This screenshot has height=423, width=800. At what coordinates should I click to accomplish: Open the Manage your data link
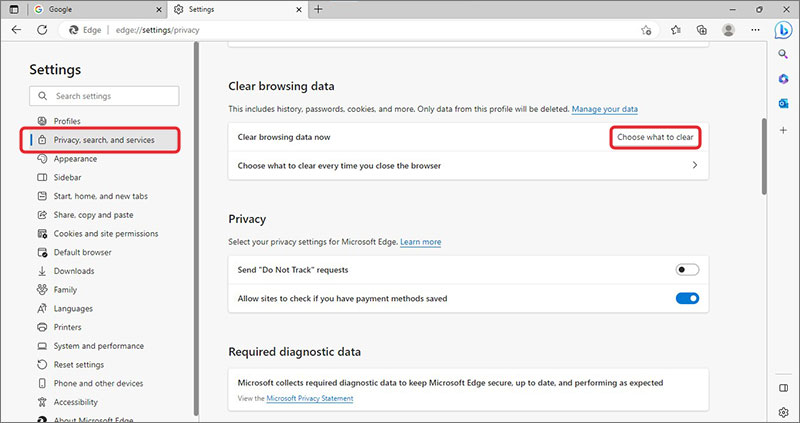click(x=605, y=109)
